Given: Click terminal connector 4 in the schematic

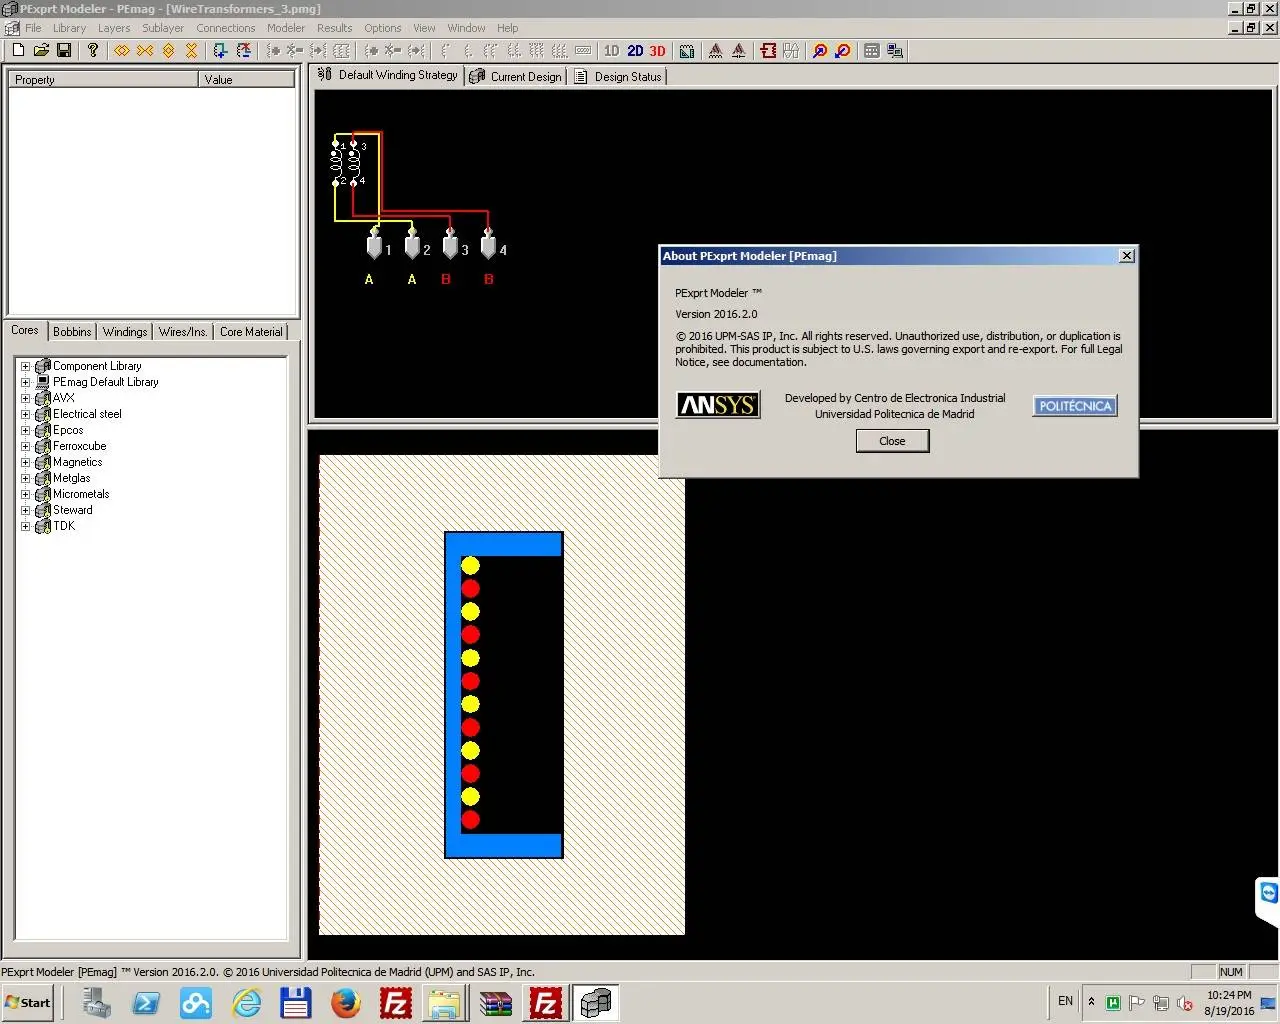Looking at the screenshot, I should 488,245.
